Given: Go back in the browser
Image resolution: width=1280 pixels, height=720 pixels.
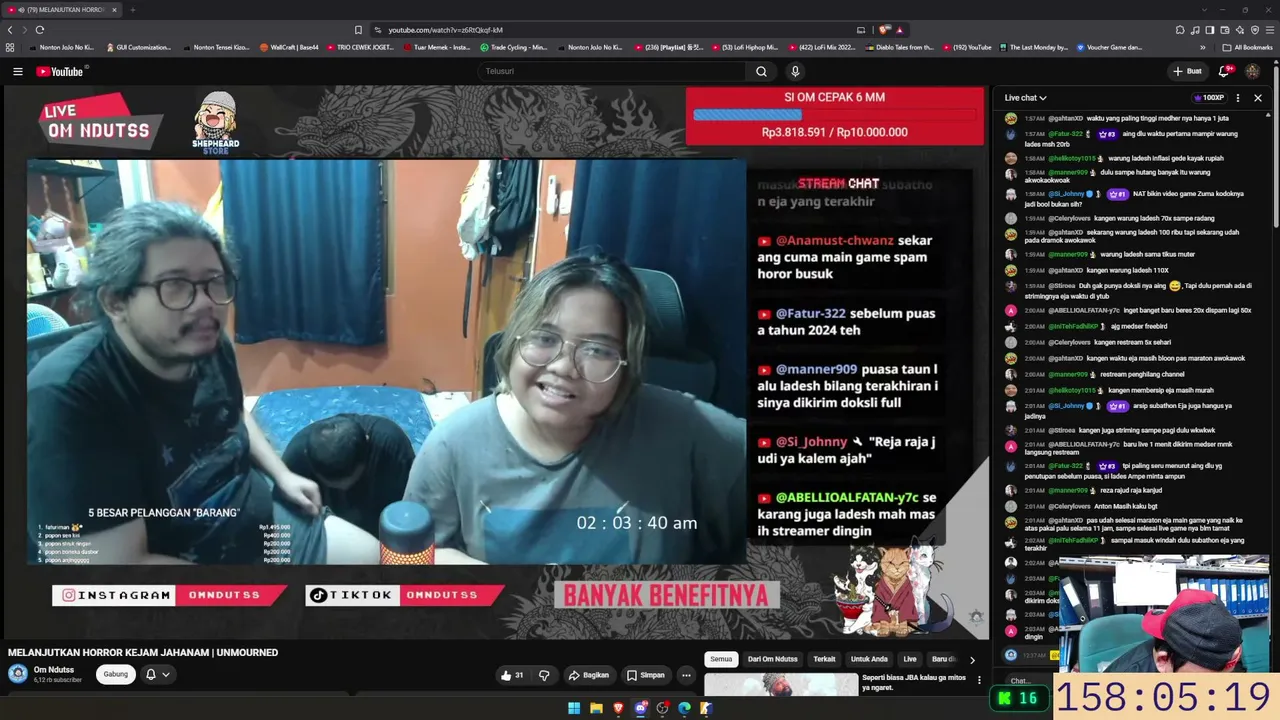Looking at the screenshot, I should coord(10,30).
